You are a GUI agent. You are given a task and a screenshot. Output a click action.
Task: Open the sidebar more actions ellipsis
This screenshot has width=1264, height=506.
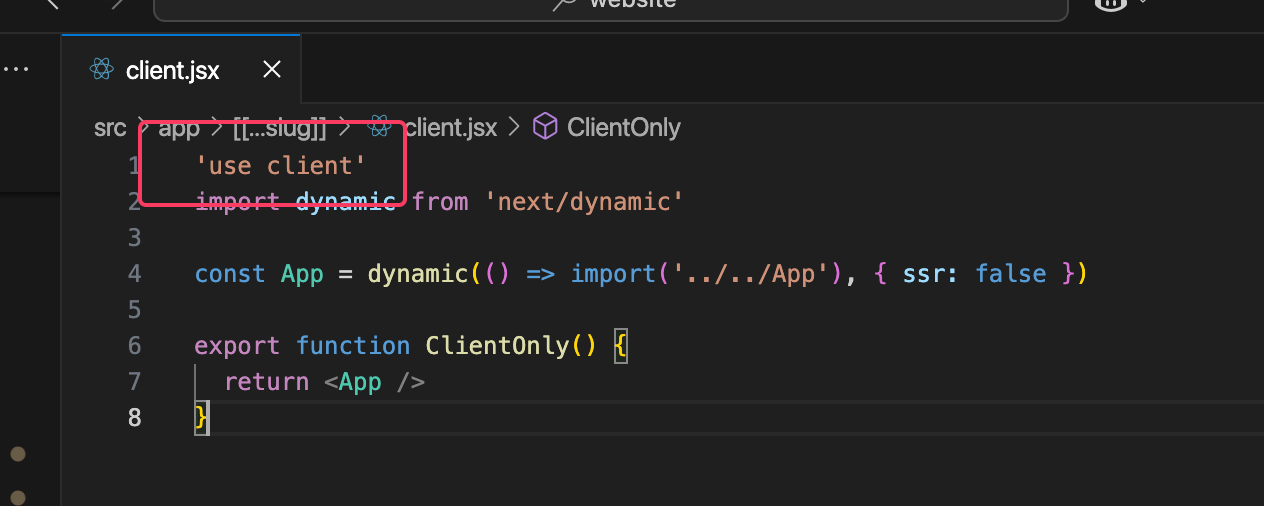(16, 70)
